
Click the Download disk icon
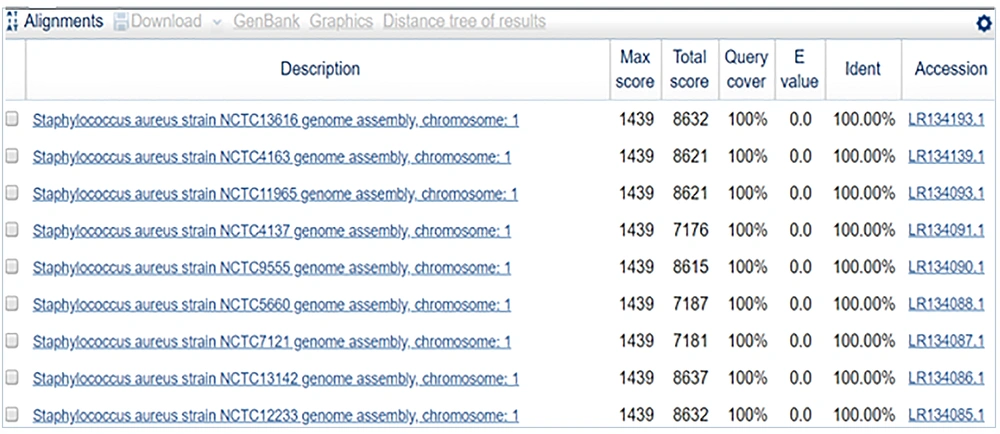[121, 22]
